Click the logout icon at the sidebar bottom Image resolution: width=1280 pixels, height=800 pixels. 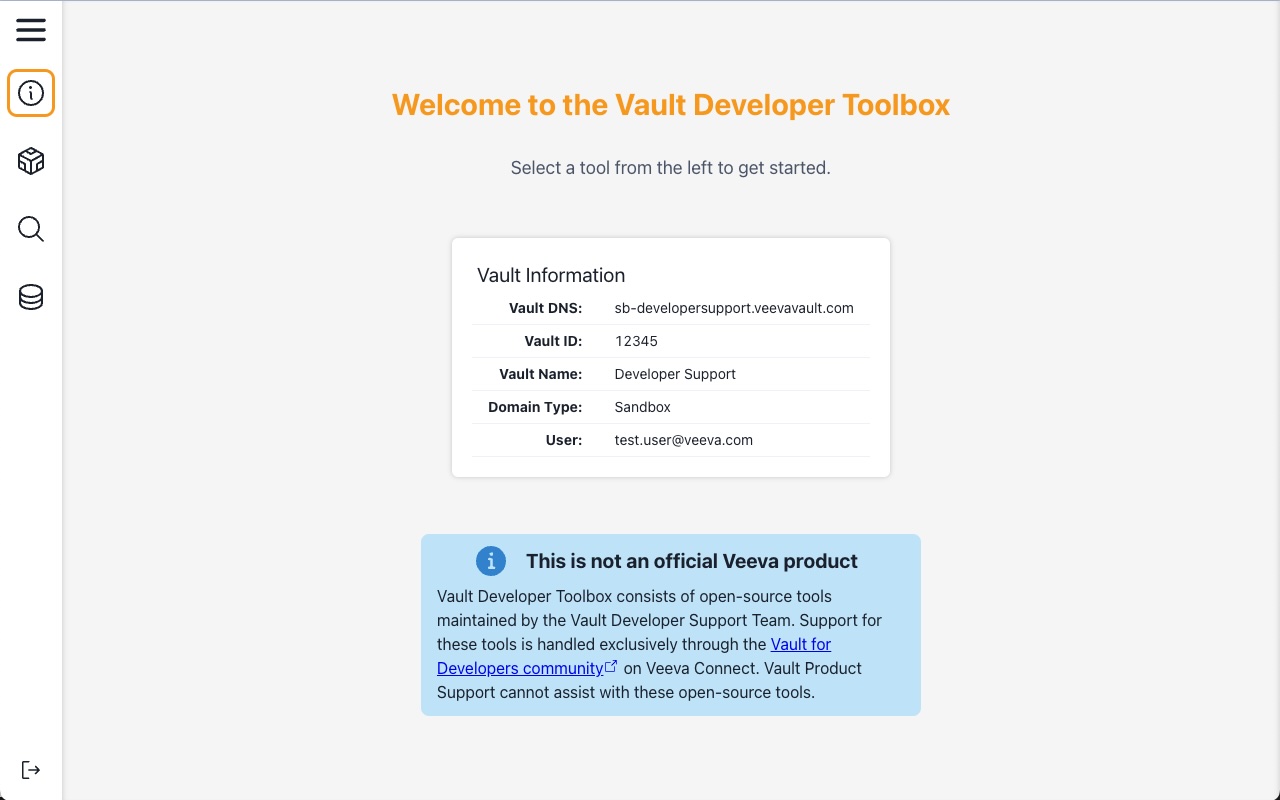coord(31,769)
